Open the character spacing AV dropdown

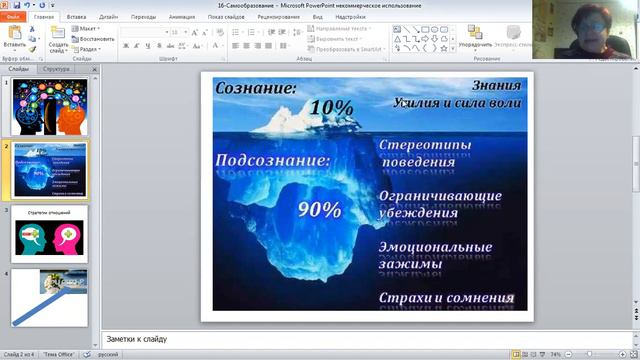(x=183, y=46)
